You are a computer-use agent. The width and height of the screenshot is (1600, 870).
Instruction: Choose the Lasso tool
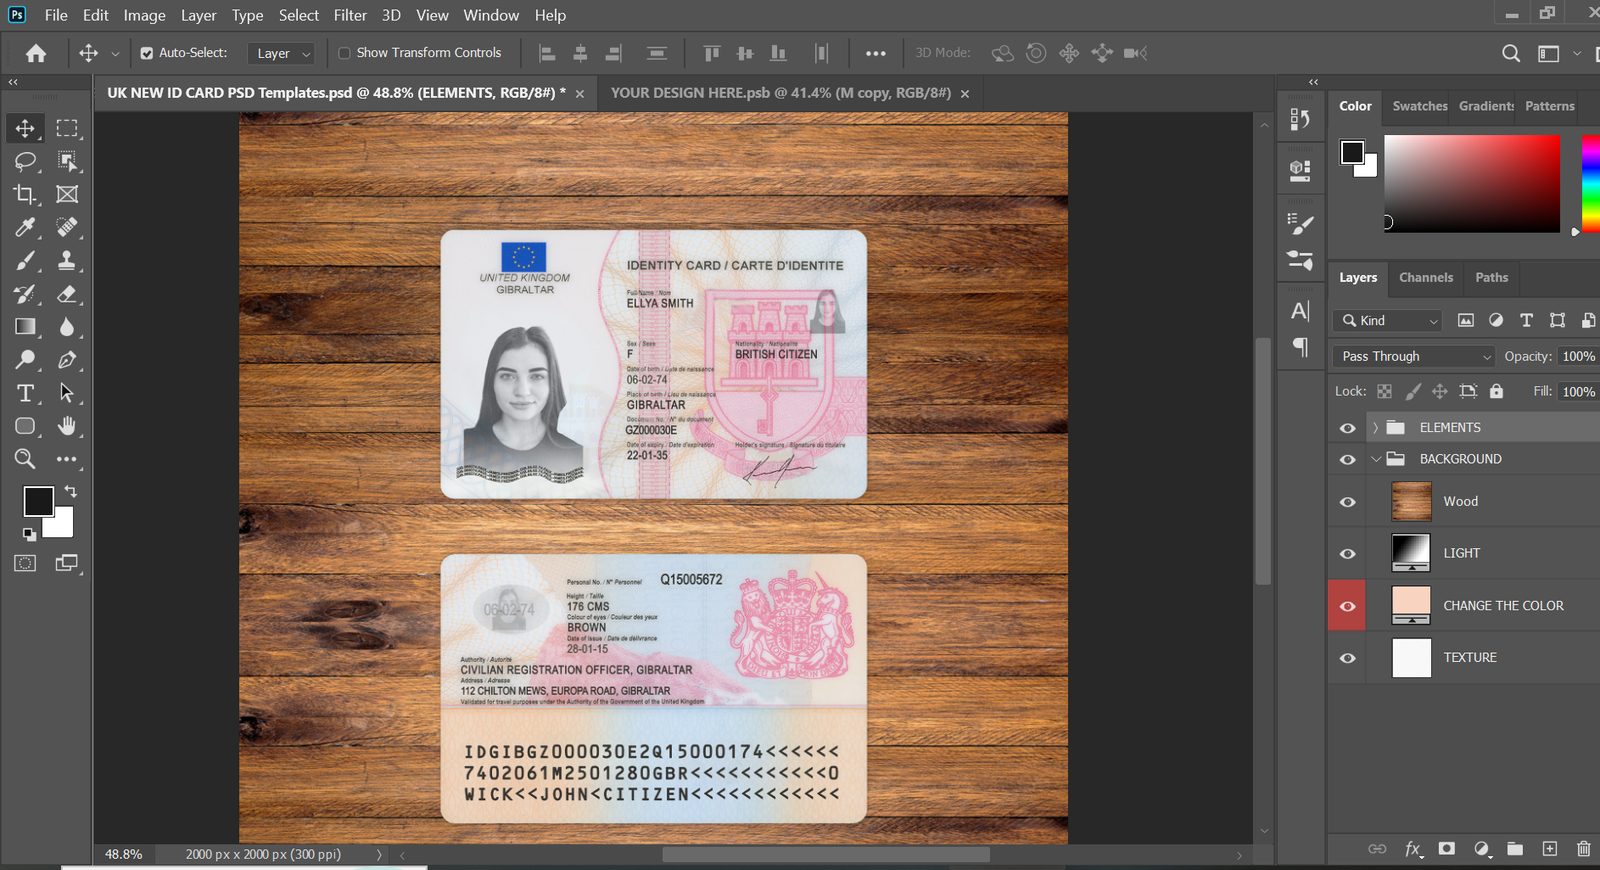(25, 161)
